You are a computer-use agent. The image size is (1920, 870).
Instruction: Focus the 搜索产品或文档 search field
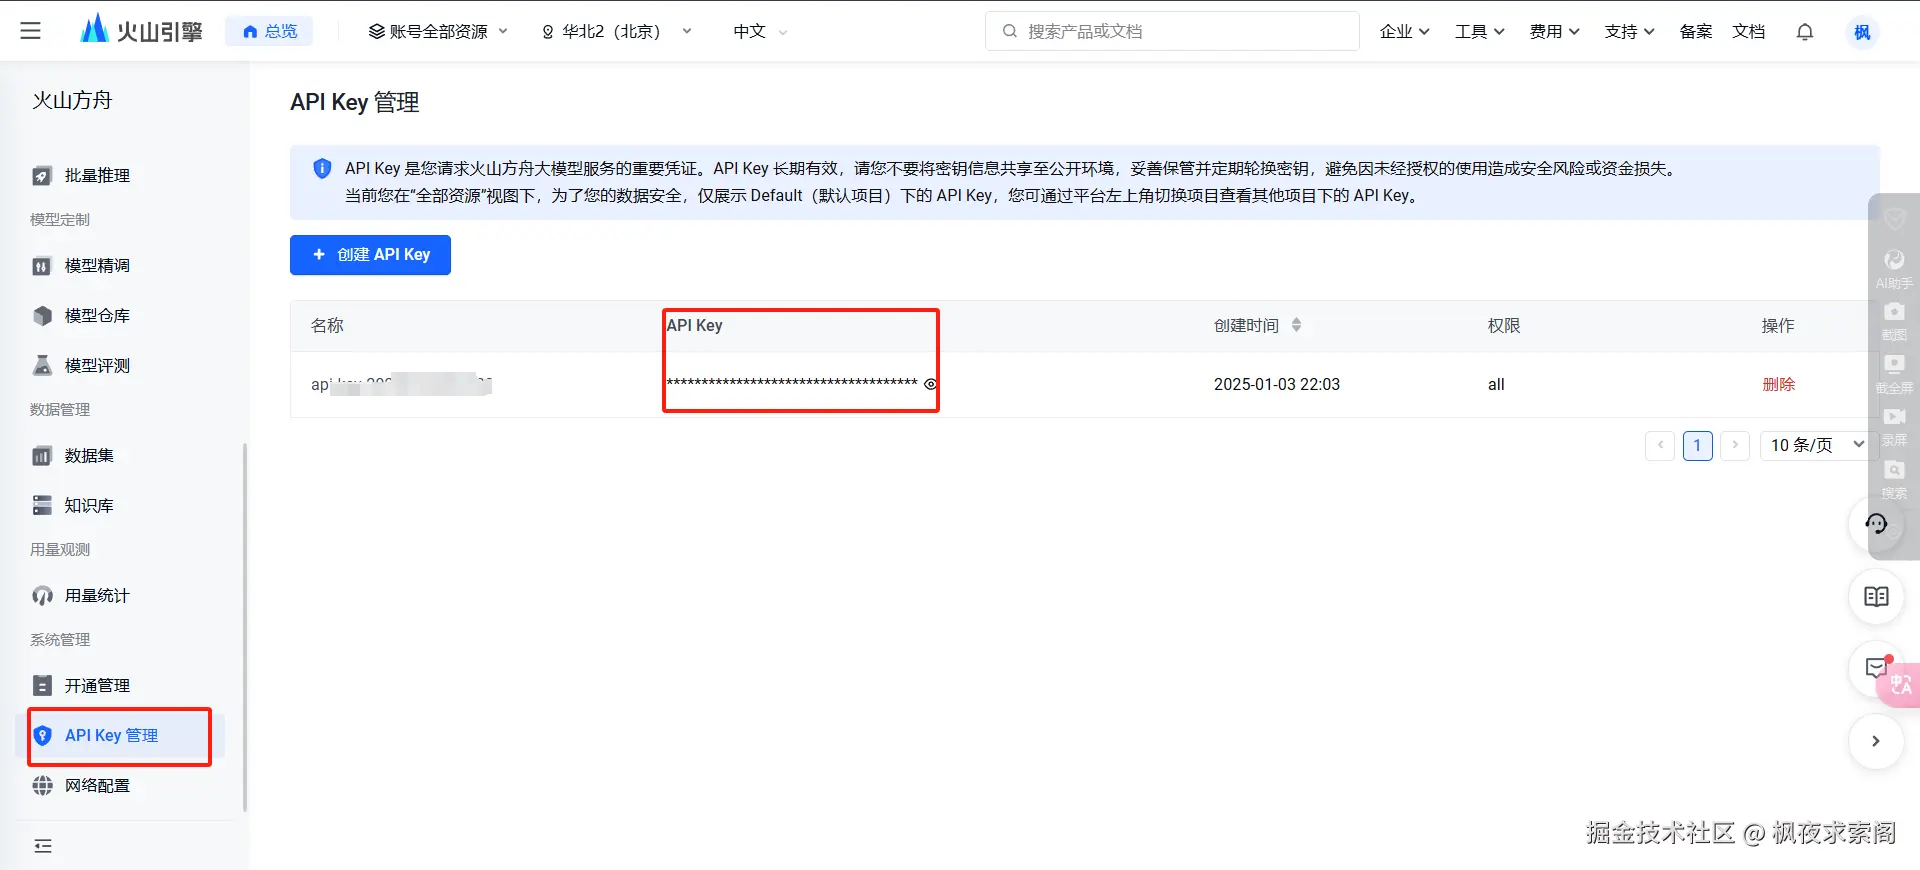point(1172,31)
